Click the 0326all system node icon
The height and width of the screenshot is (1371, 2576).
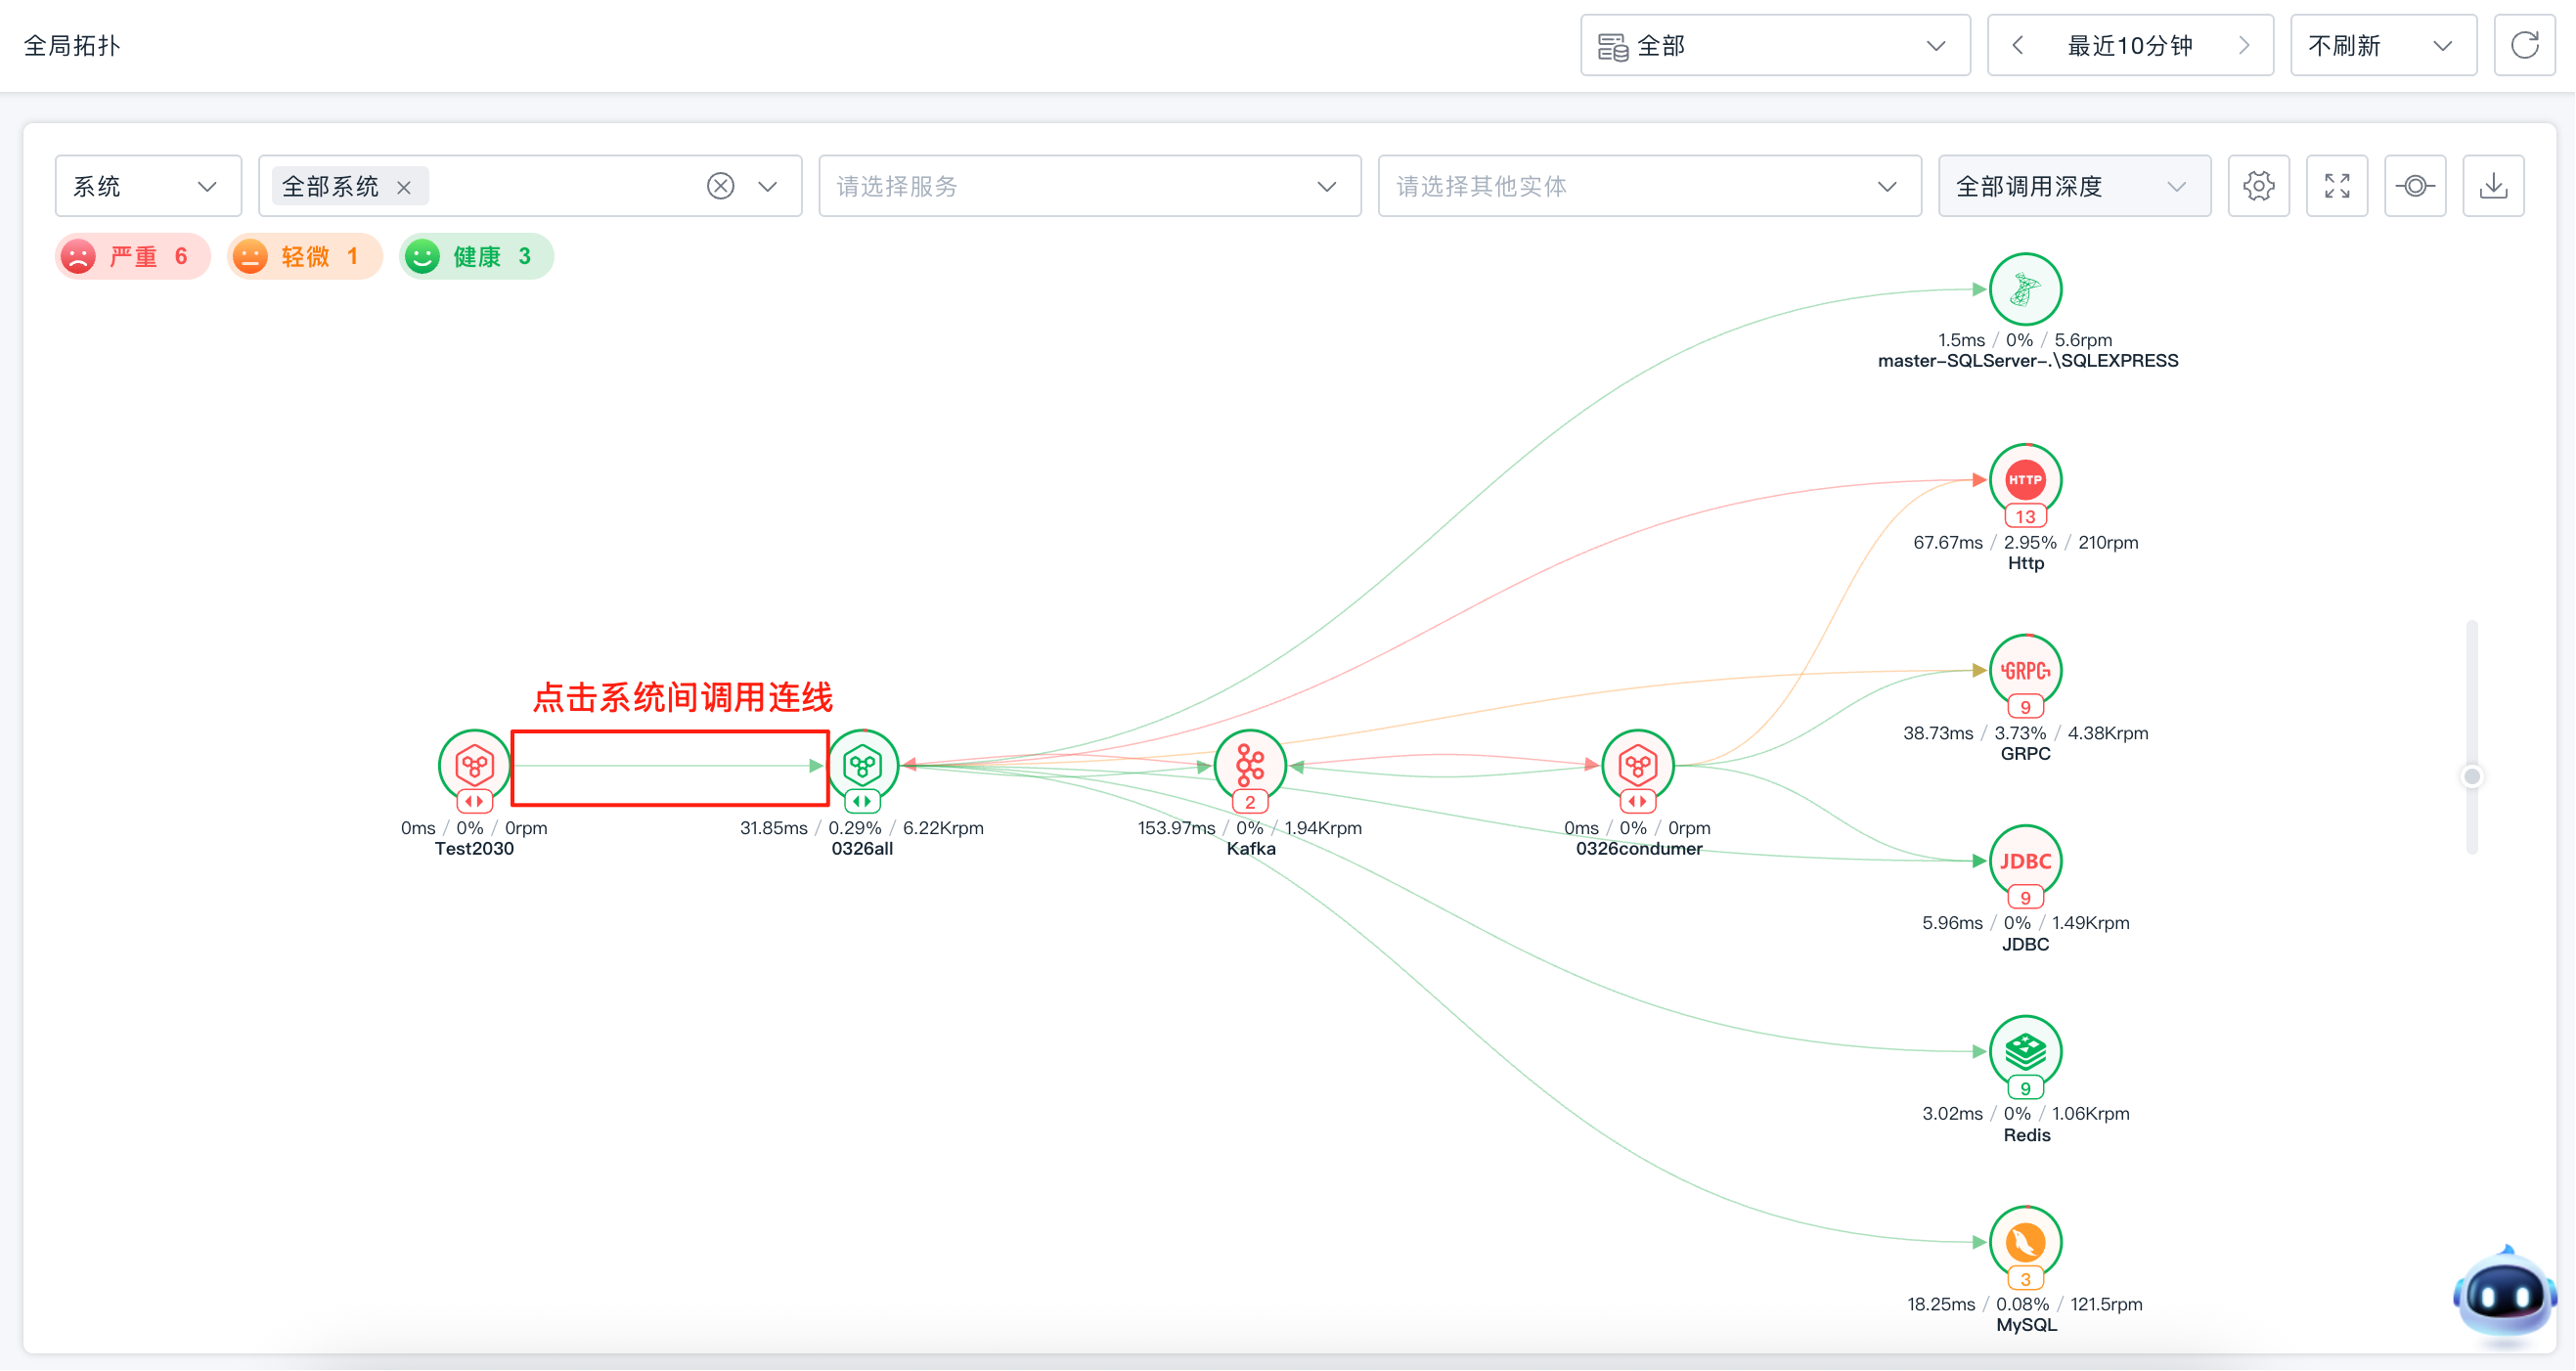click(x=862, y=765)
